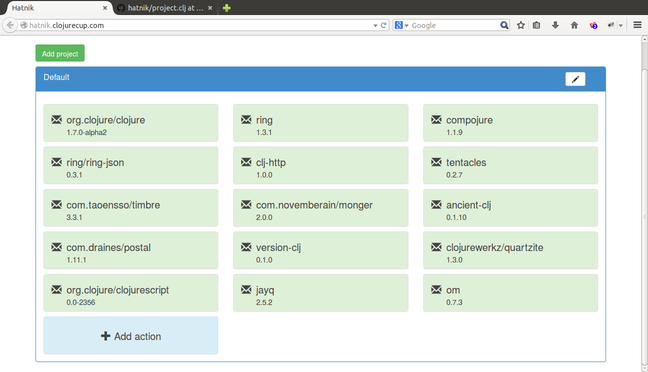Close the Hatnik tab
The image size is (648, 372).
pos(105,8)
